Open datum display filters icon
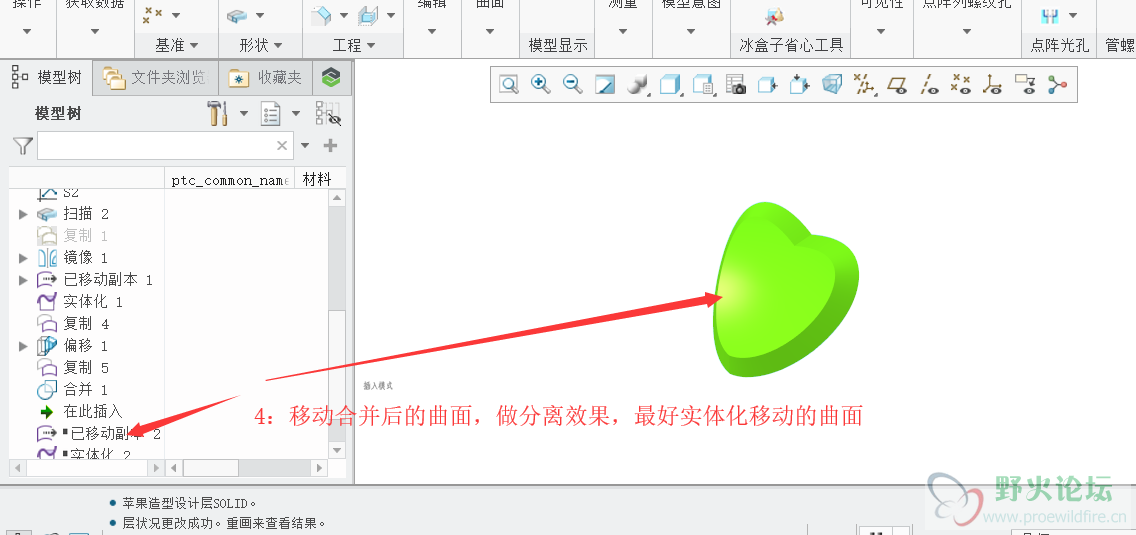1136x535 pixels. 864,85
